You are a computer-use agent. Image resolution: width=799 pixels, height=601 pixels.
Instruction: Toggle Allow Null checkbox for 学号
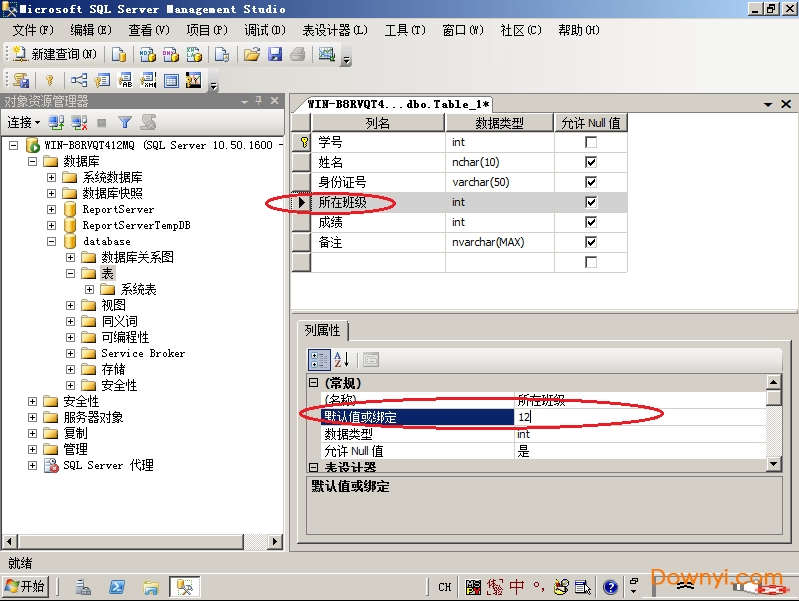click(591, 142)
